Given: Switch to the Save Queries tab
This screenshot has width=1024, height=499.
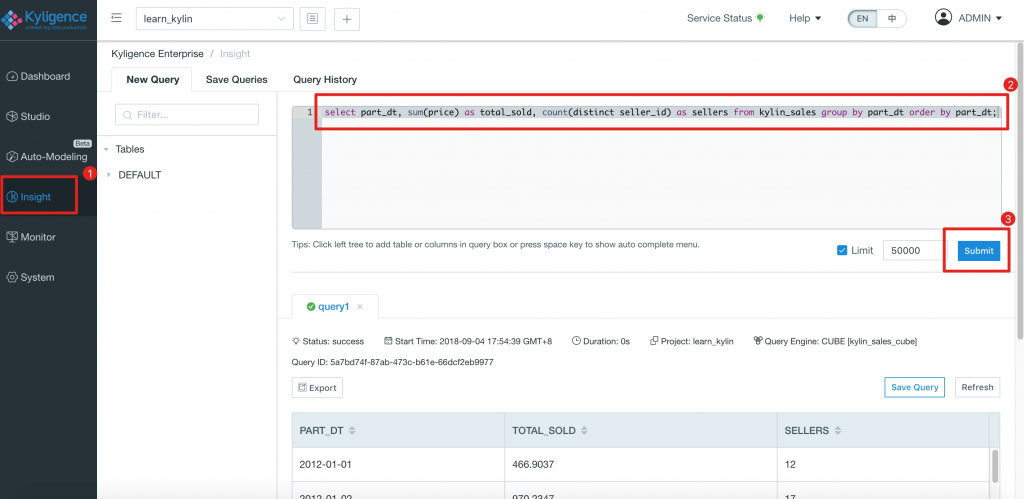Looking at the screenshot, I should click(236, 80).
